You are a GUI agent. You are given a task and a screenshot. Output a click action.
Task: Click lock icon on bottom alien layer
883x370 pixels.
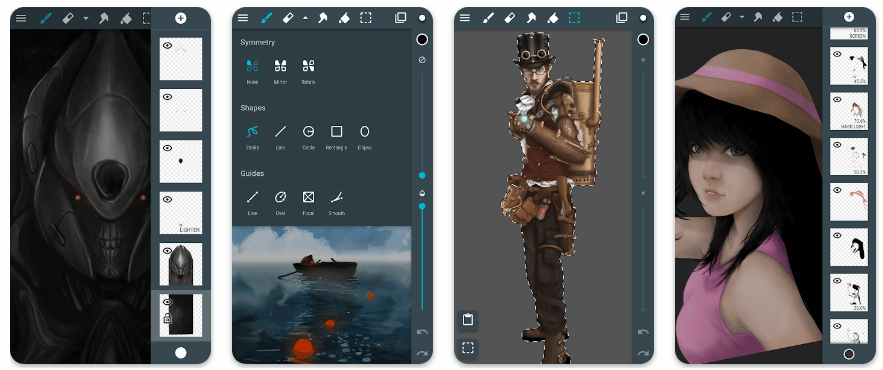click(x=167, y=319)
